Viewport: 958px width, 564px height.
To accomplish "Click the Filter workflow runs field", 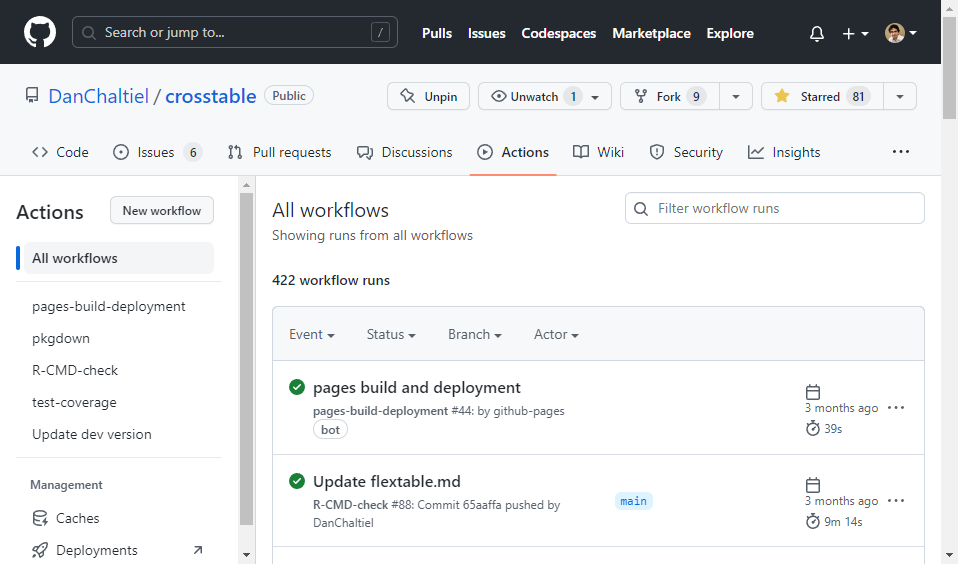I will [775, 208].
